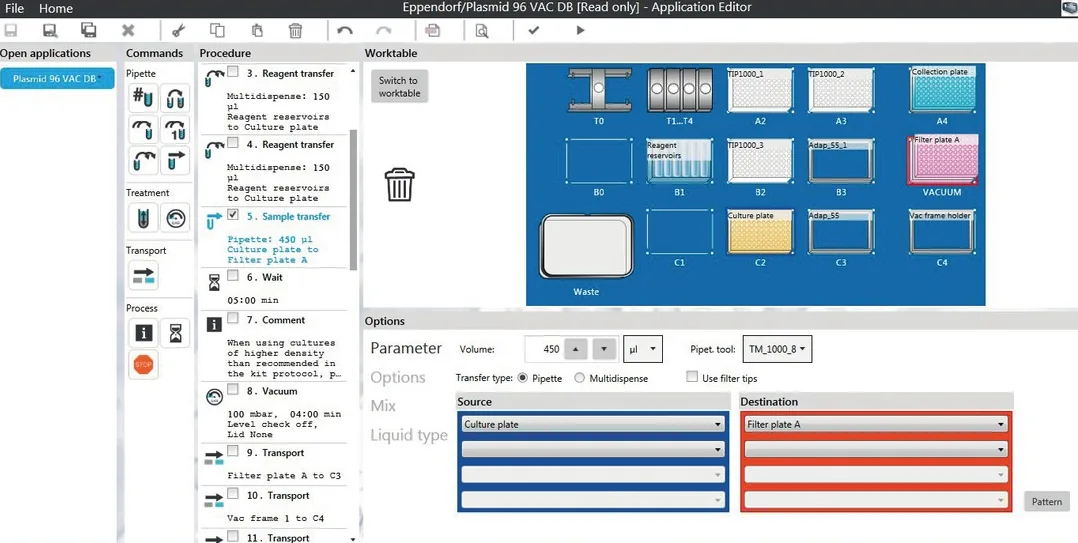Click the Vacuum command icon under Treatment
1078x543 pixels.
(x=175, y=218)
